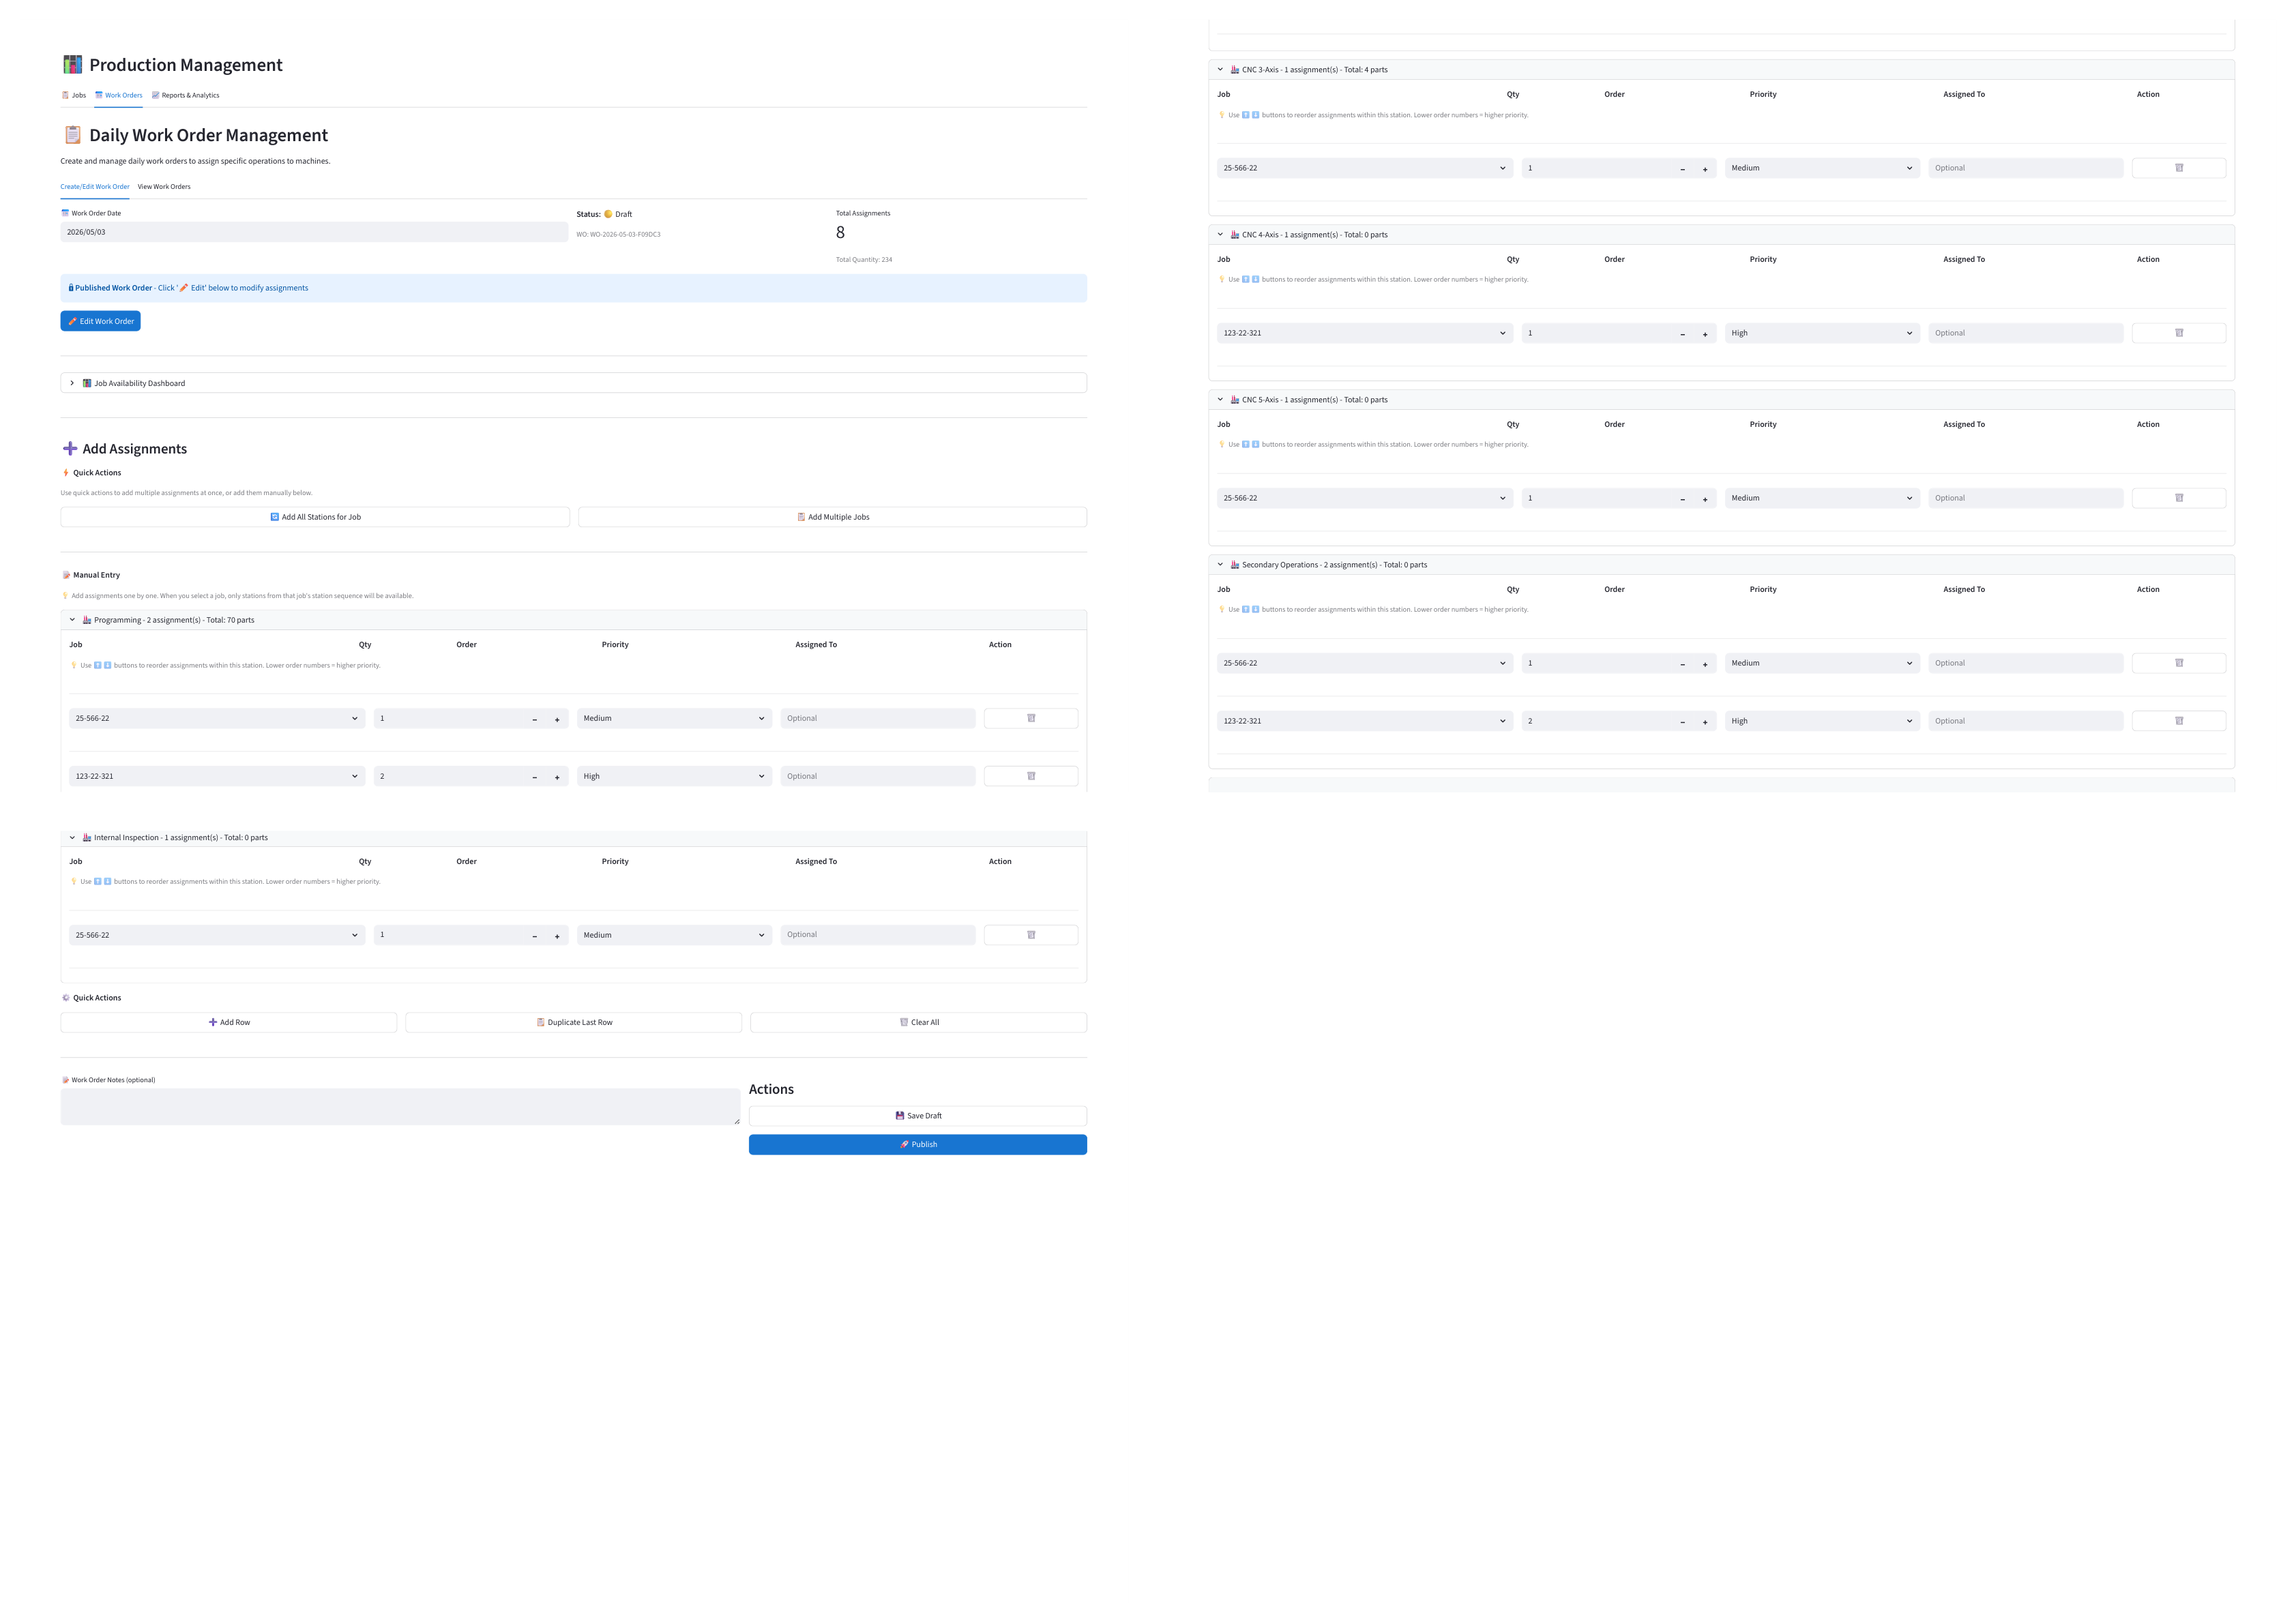Click the Clear All button
Viewport: 2296px width, 1623px height.
(x=918, y=1022)
